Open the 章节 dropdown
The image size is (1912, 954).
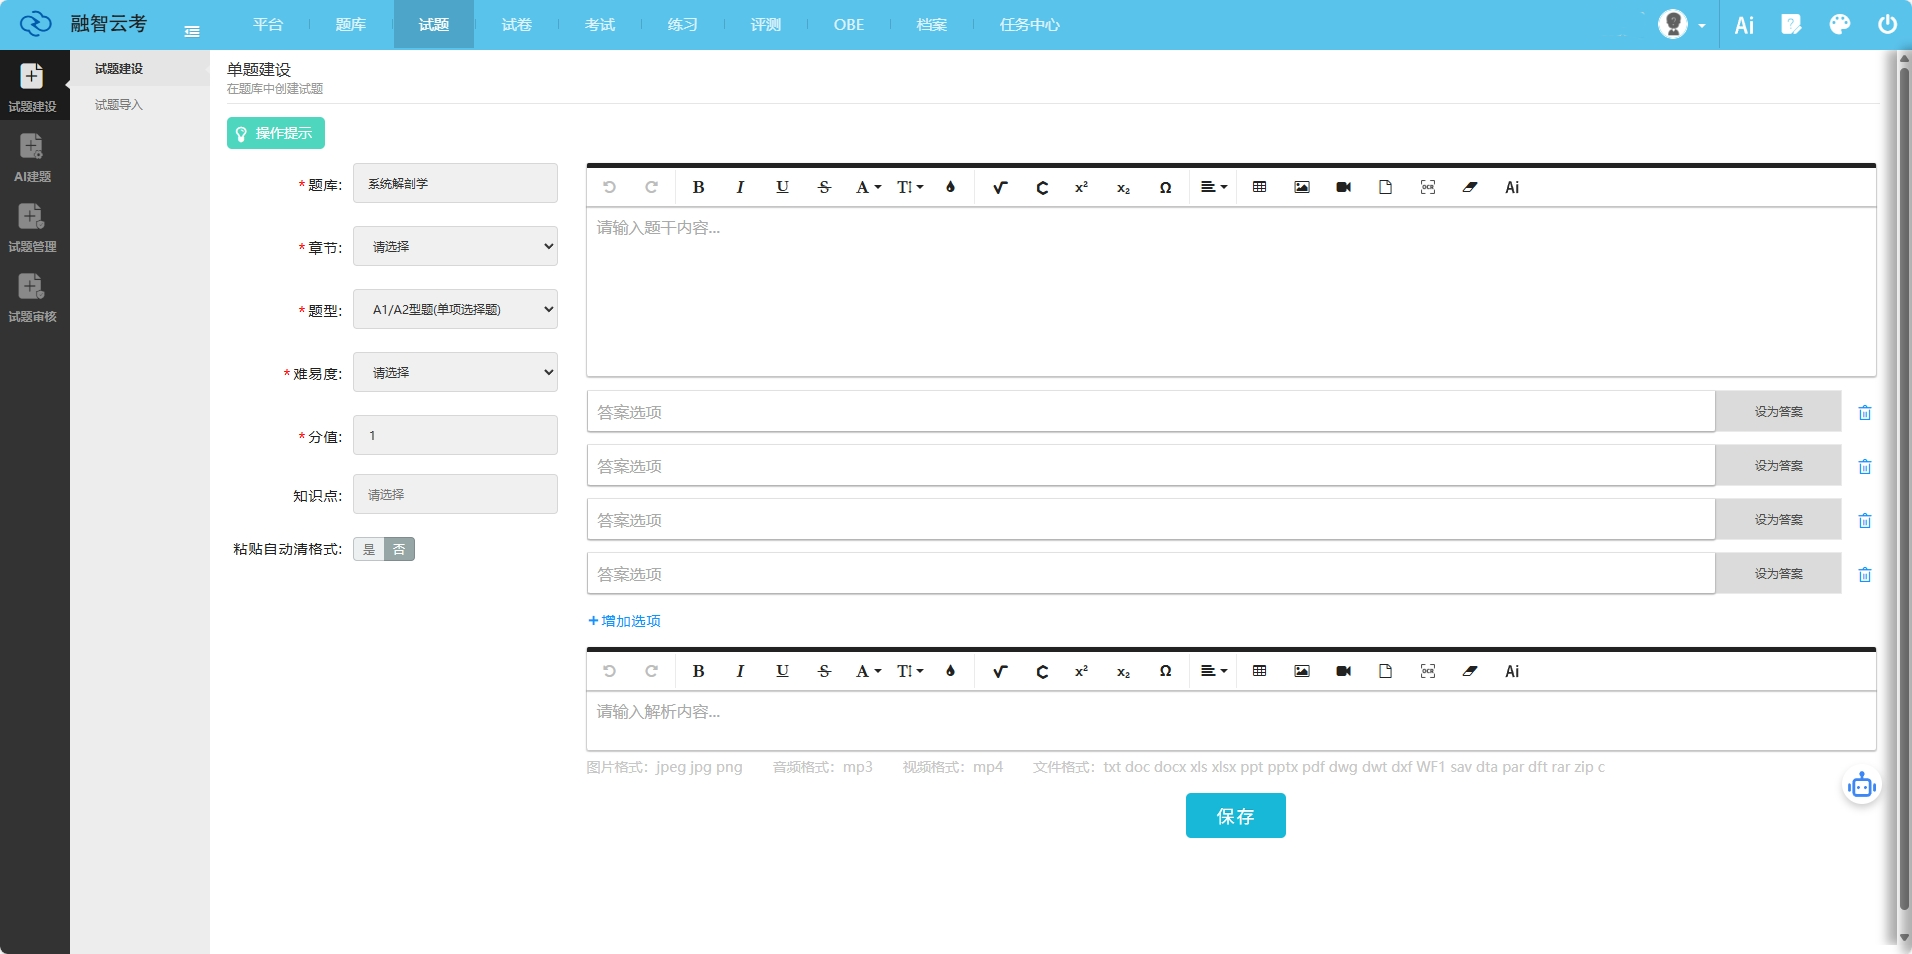455,246
